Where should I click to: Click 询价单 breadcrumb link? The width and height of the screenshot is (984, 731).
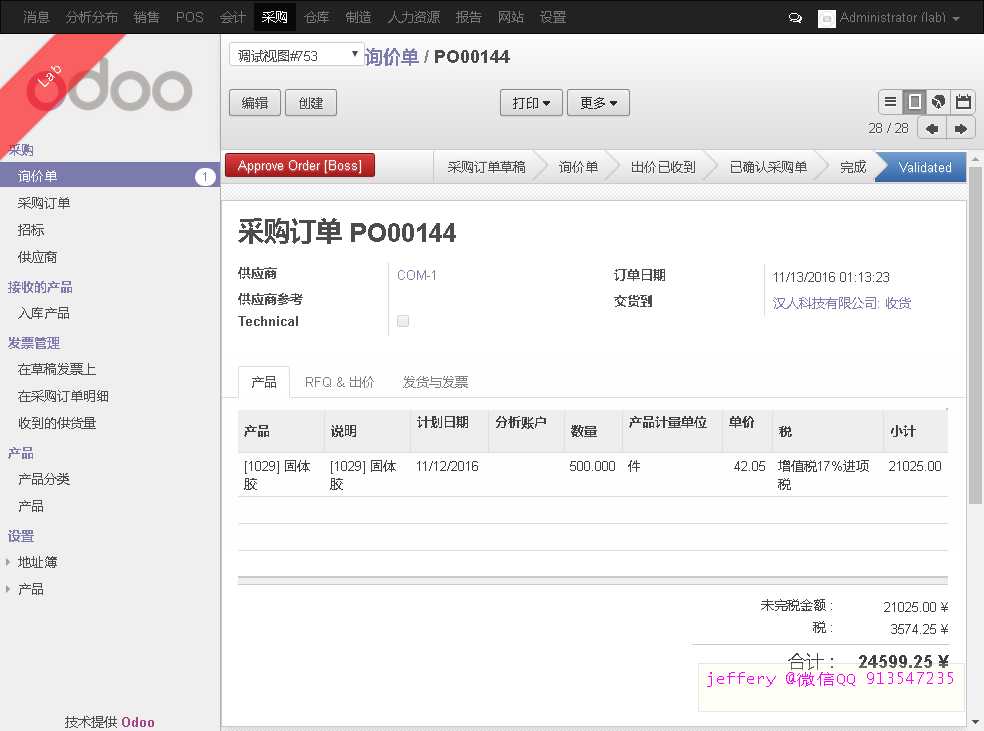[x=391, y=56]
